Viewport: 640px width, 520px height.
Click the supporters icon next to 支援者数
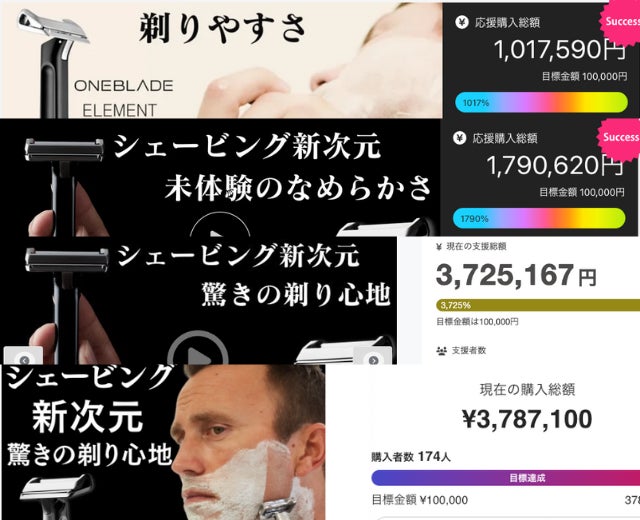442,351
